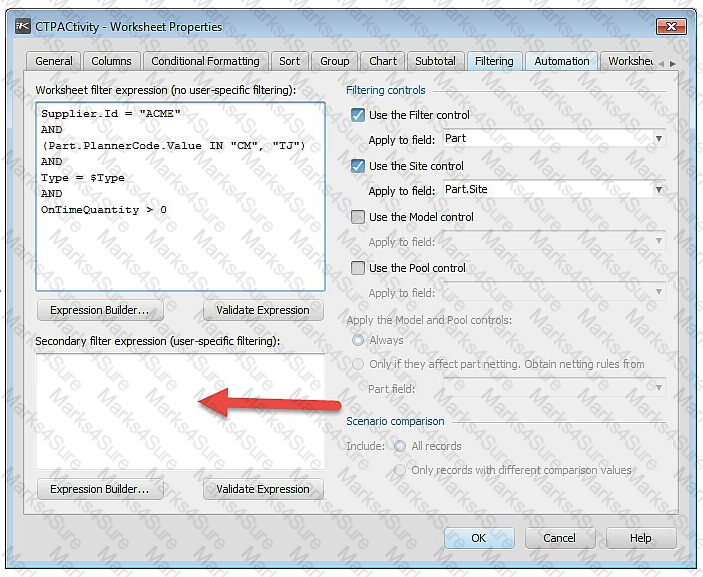
Task: Select the Group tab
Action: pos(334,61)
